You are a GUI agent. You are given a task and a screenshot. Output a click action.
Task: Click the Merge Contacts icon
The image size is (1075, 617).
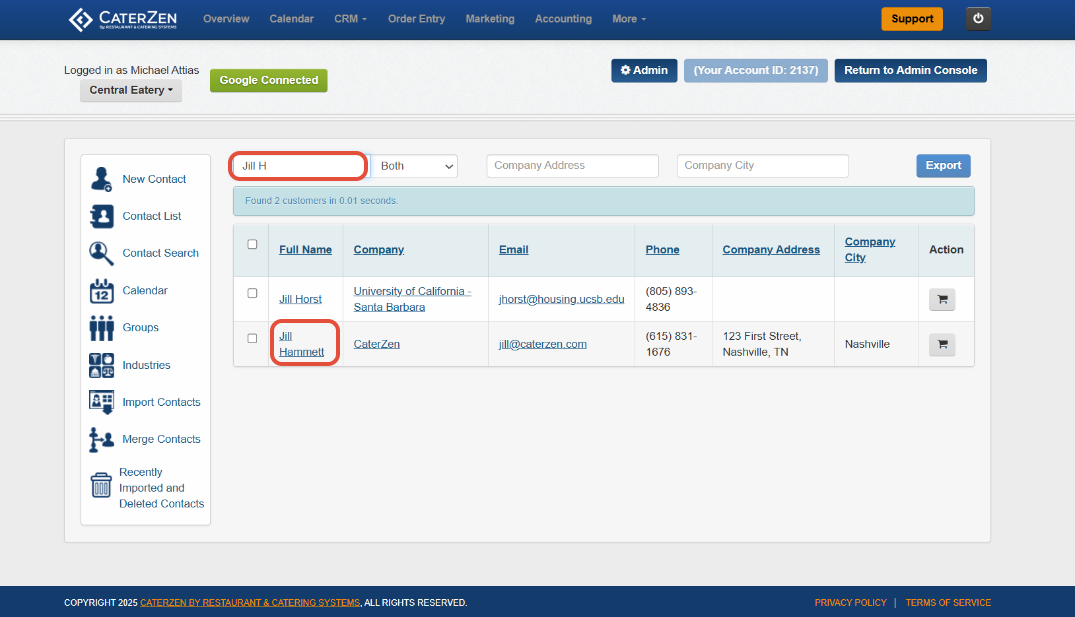pyautogui.click(x=101, y=439)
